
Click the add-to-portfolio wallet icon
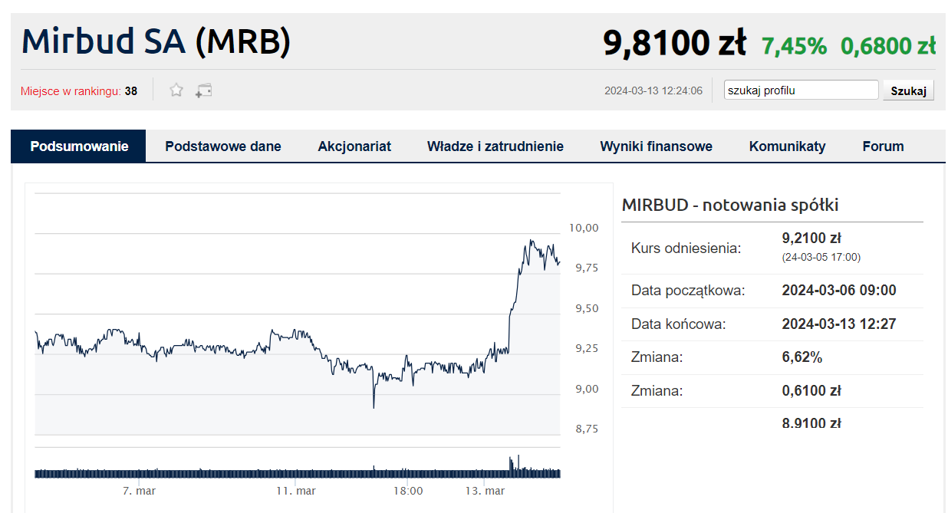coord(204,90)
